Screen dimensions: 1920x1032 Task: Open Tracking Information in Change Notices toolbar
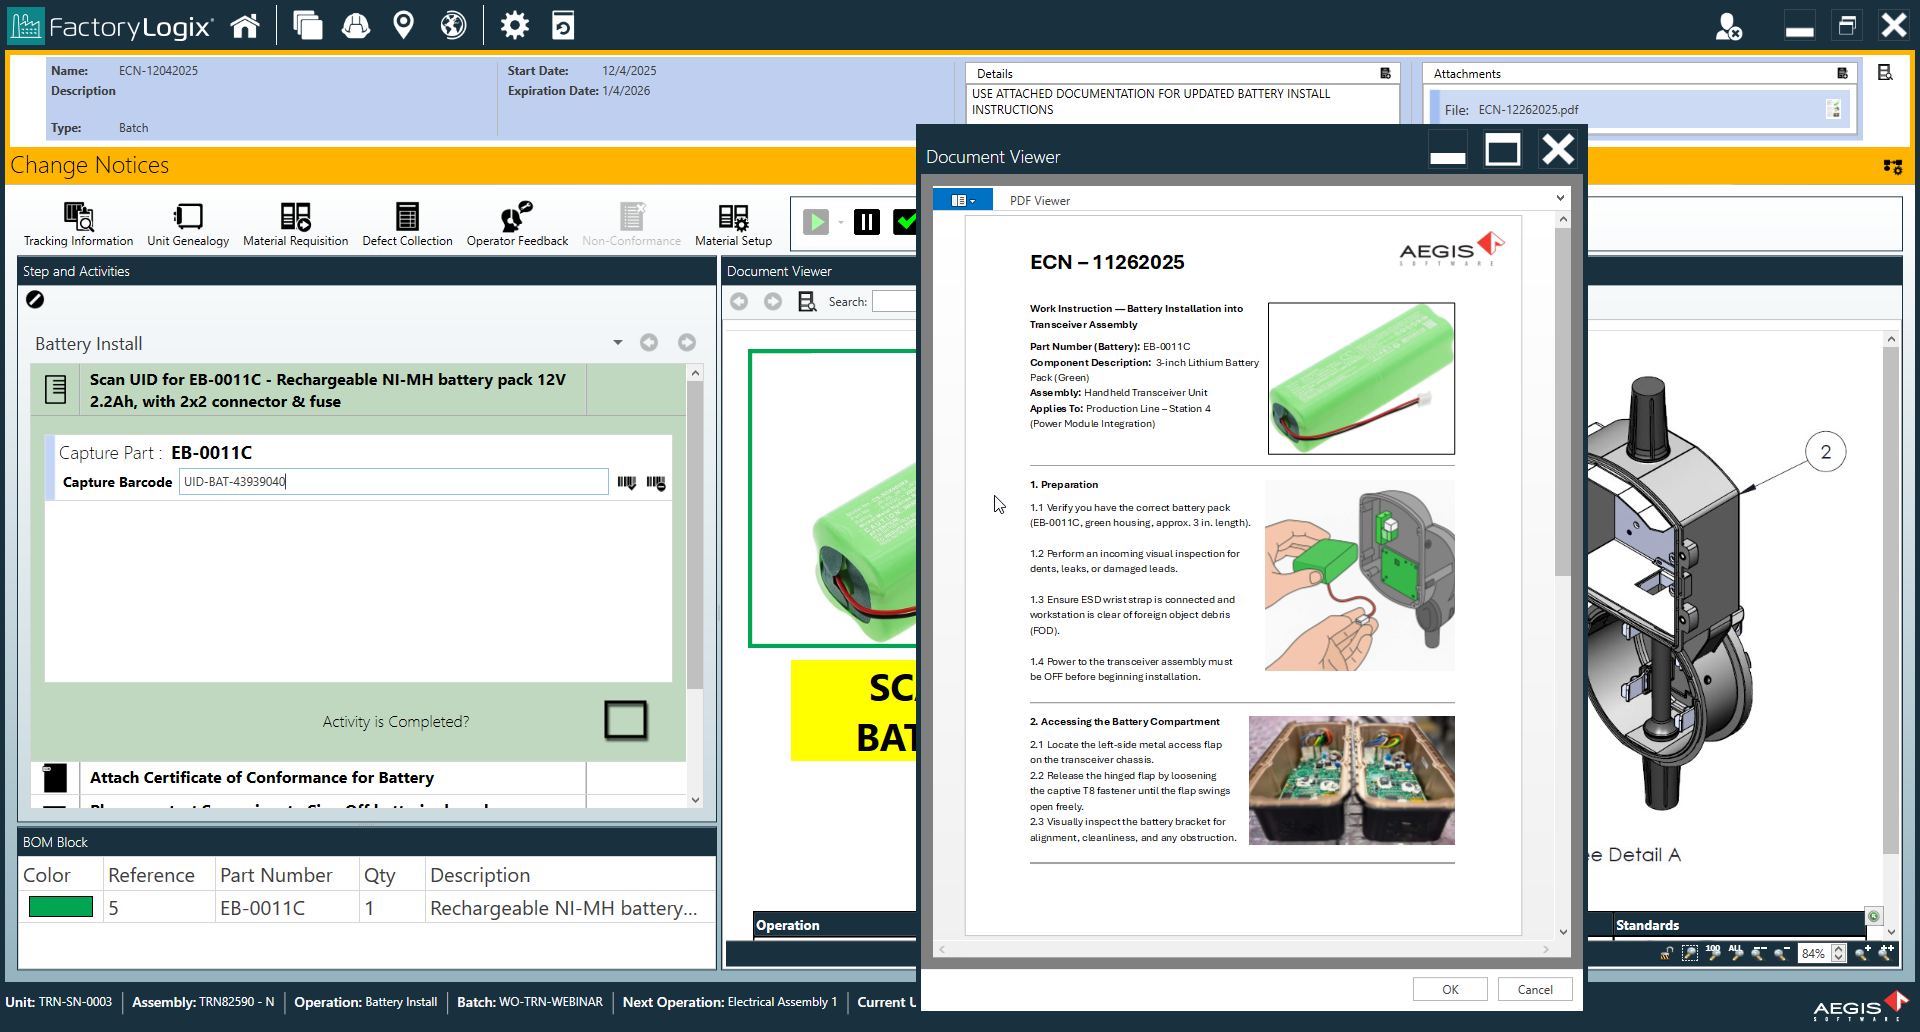pyautogui.click(x=78, y=222)
